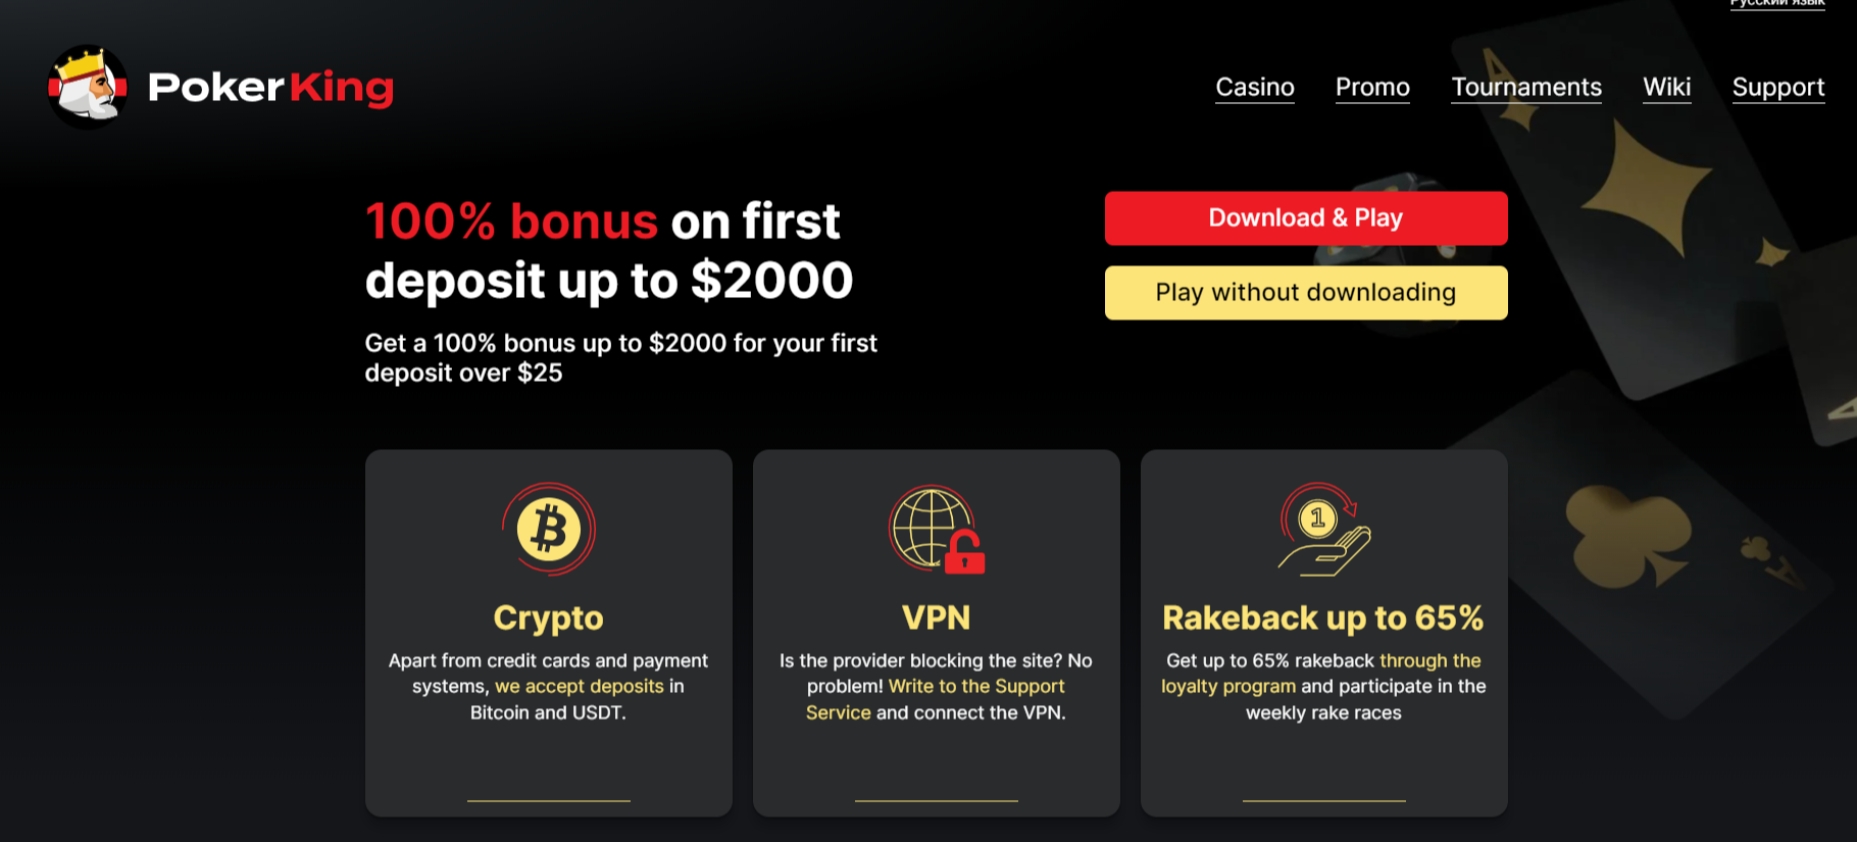The width and height of the screenshot is (1857, 842).
Task: Go to the Support page
Action: tap(1778, 88)
